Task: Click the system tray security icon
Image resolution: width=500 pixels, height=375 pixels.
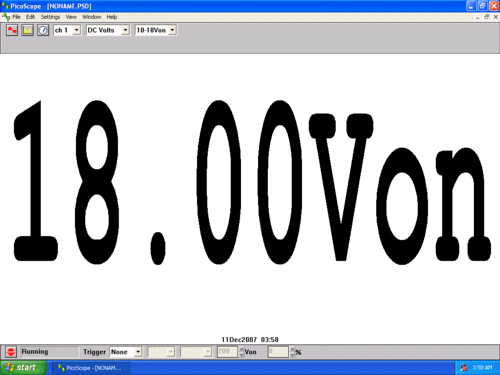Action: point(464,368)
